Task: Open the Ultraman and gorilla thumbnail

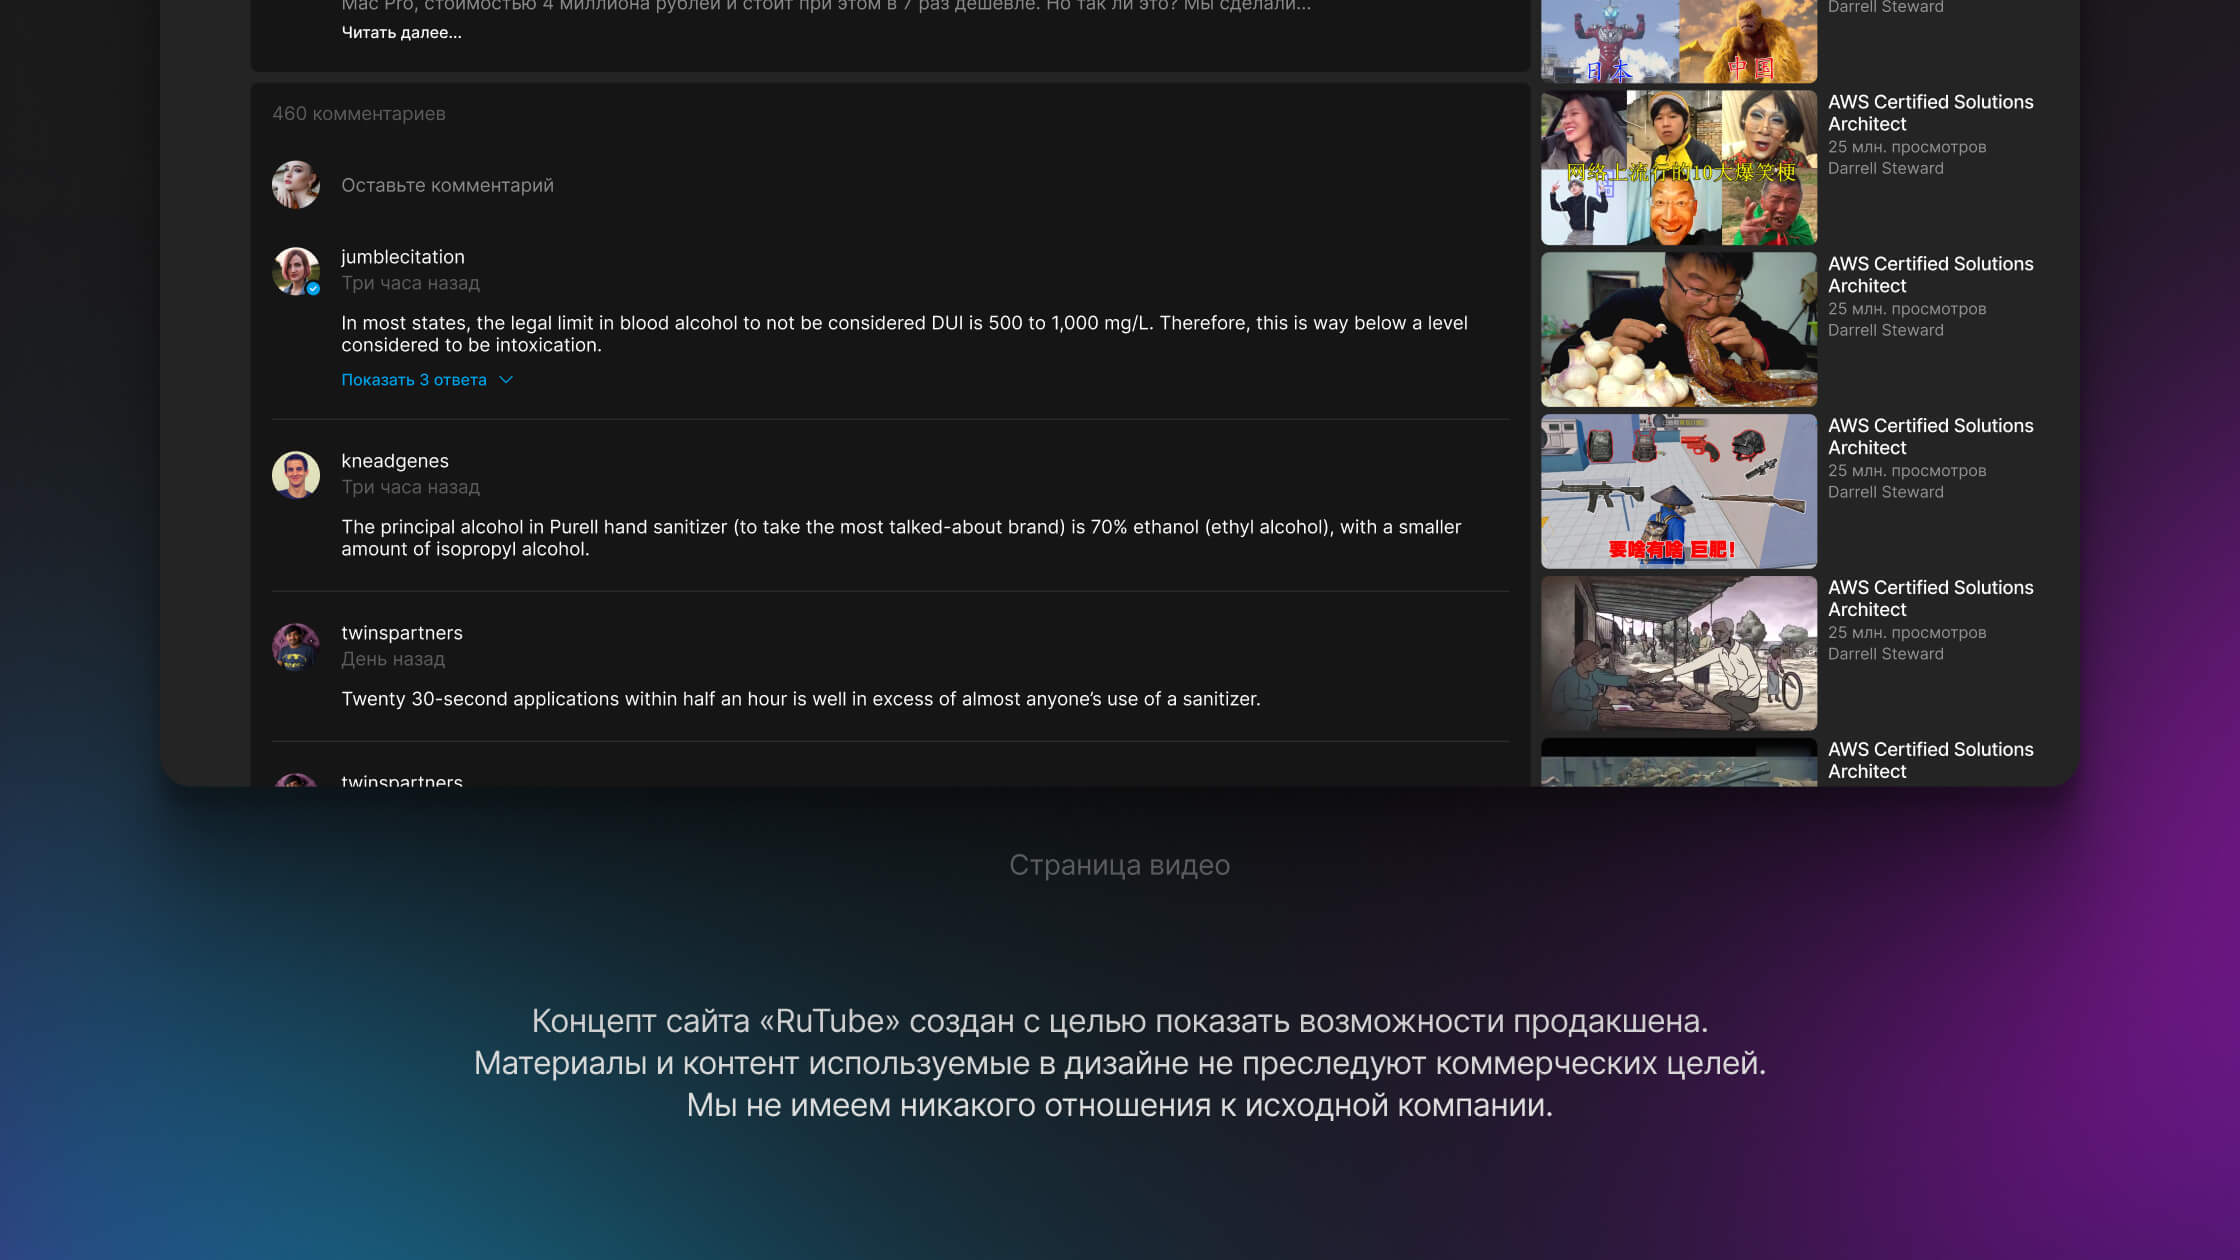Action: click(x=1678, y=40)
